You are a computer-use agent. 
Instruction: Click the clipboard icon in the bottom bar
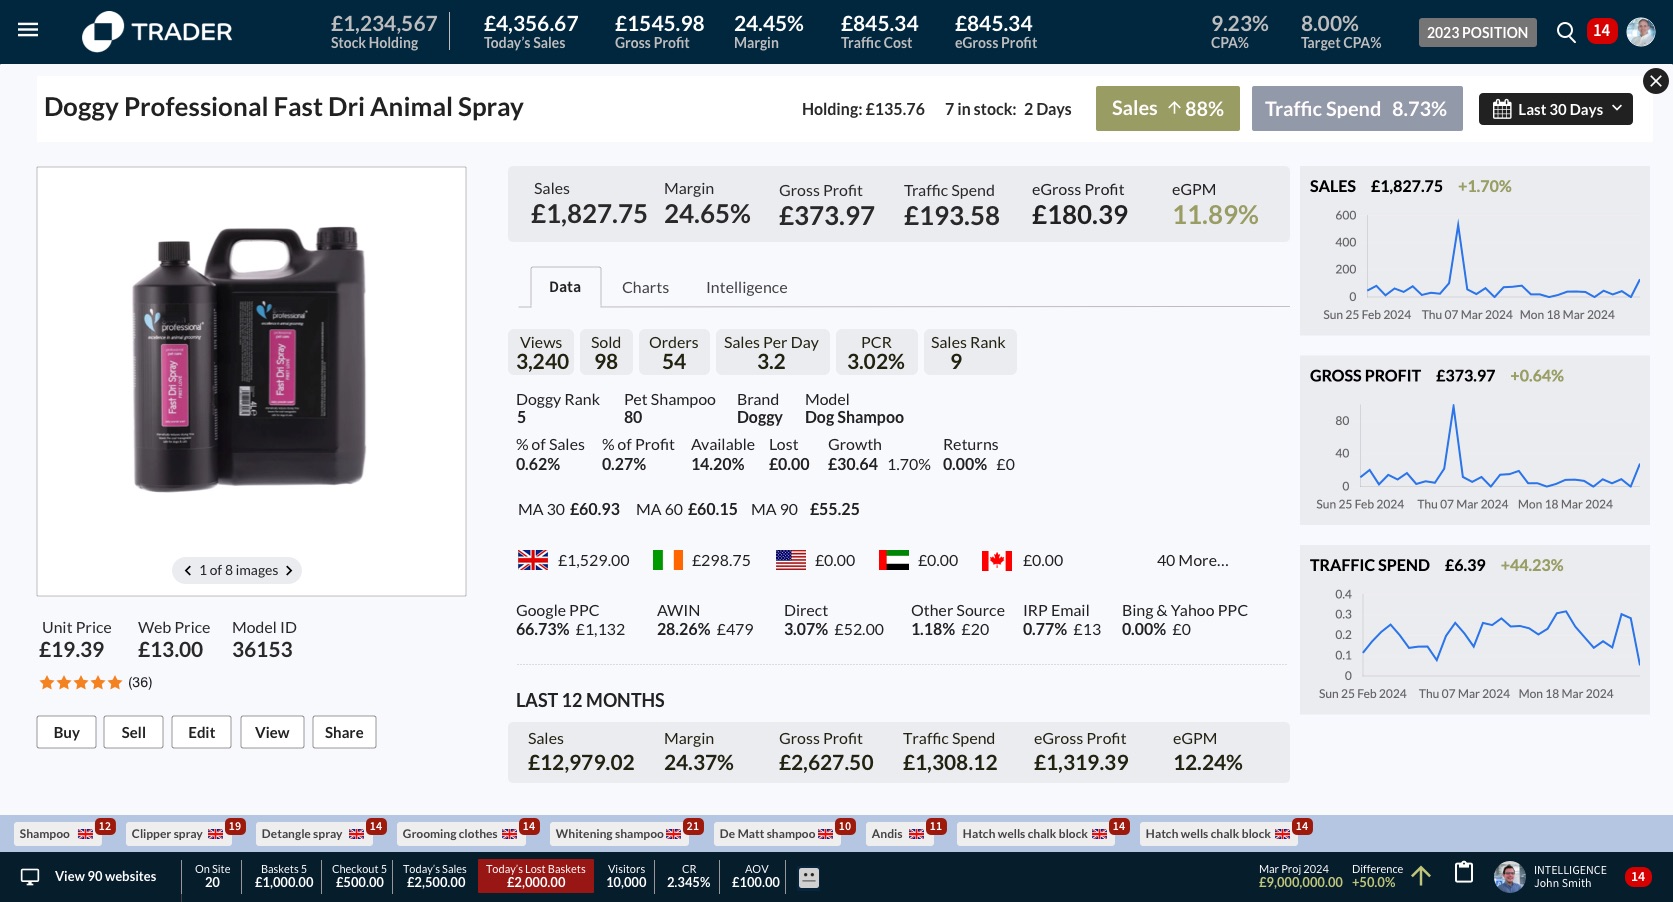click(x=1463, y=873)
